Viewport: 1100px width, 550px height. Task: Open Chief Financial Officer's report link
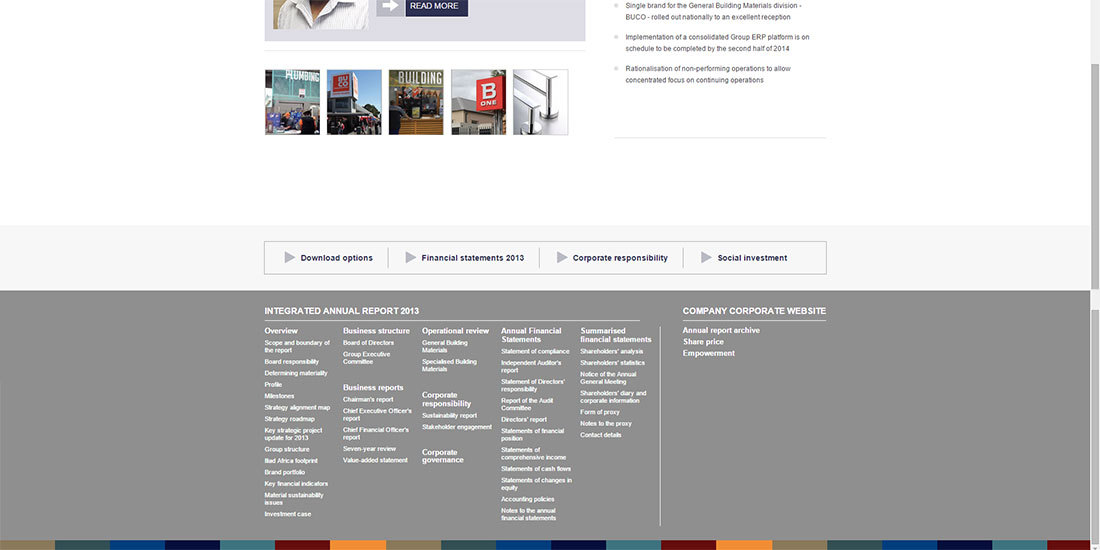376,434
